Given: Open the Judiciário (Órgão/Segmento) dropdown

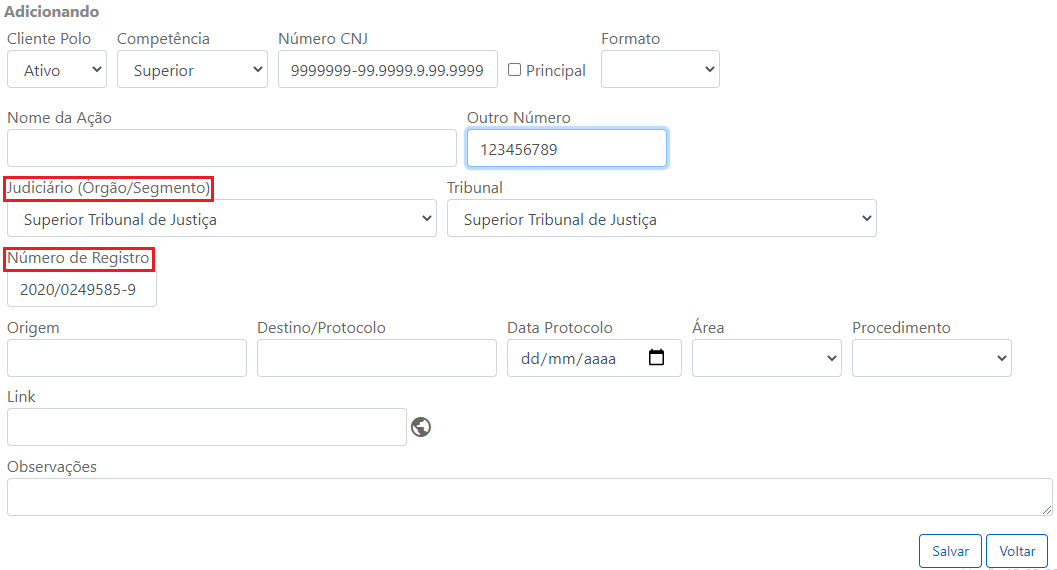Looking at the screenshot, I should pyautogui.click(x=222, y=218).
